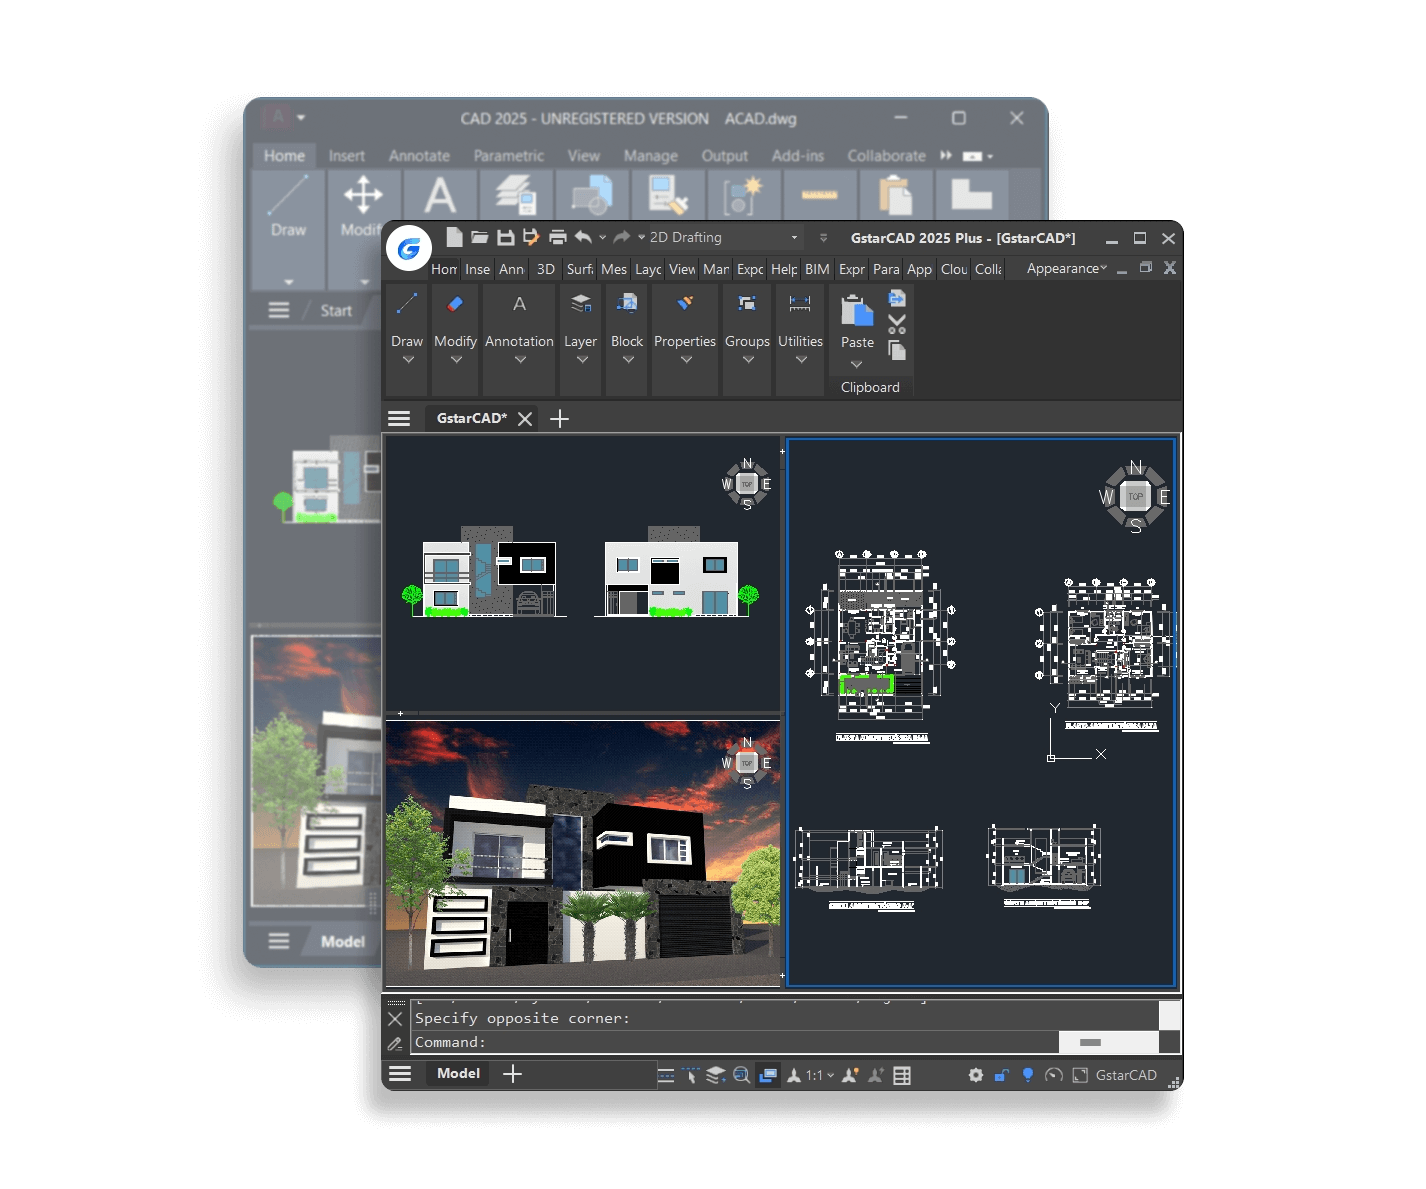
Task: Click the Model layout tab in GstarCAD
Action: click(x=458, y=1073)
